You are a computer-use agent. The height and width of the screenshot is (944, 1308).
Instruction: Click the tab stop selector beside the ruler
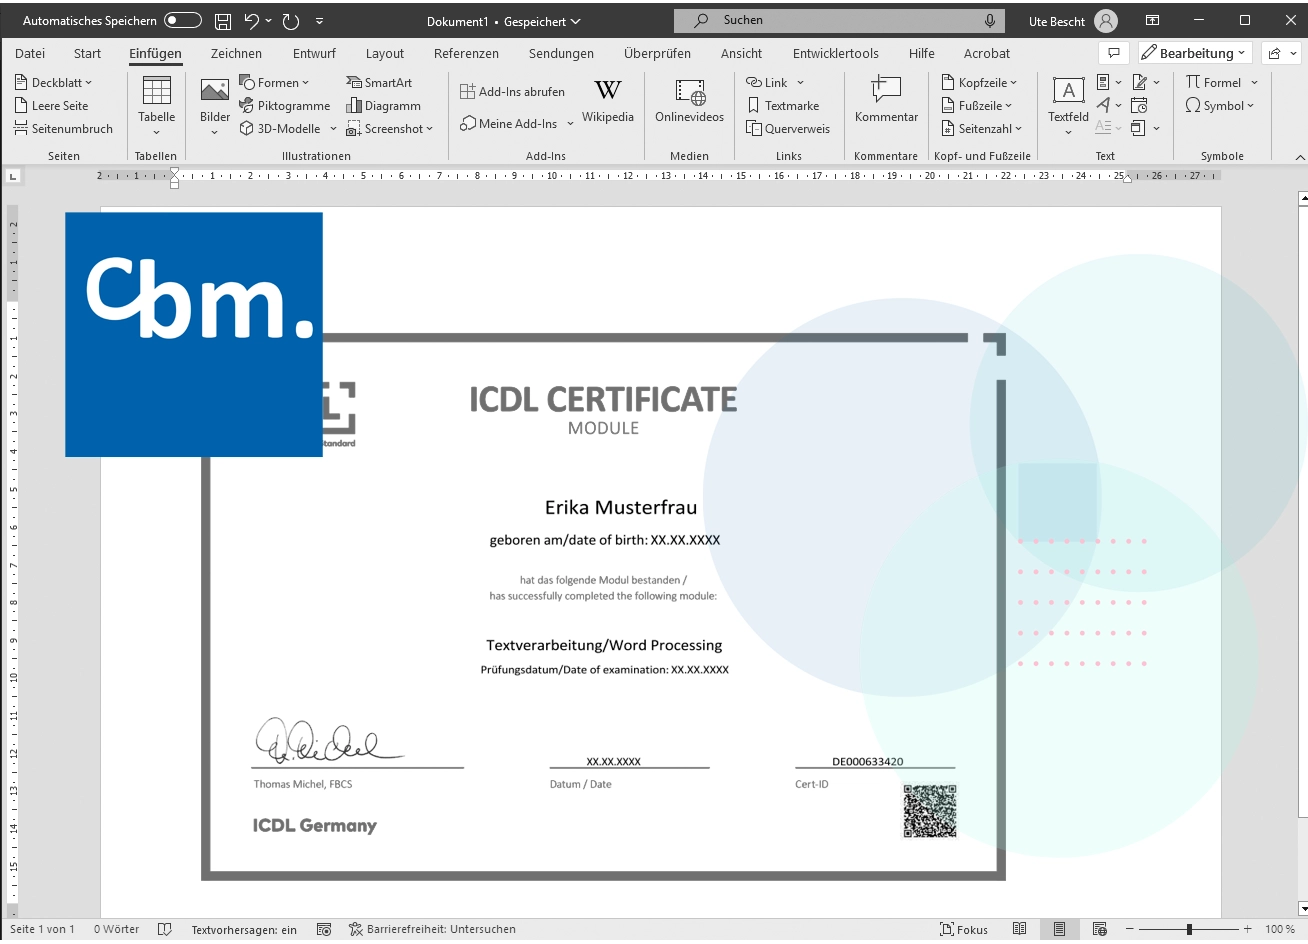click(x=13, y=176)
